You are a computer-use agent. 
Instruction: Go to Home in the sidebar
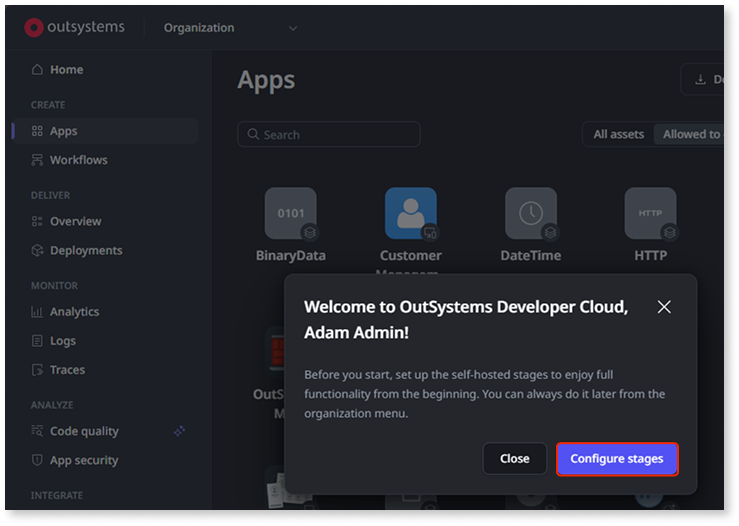57,70
